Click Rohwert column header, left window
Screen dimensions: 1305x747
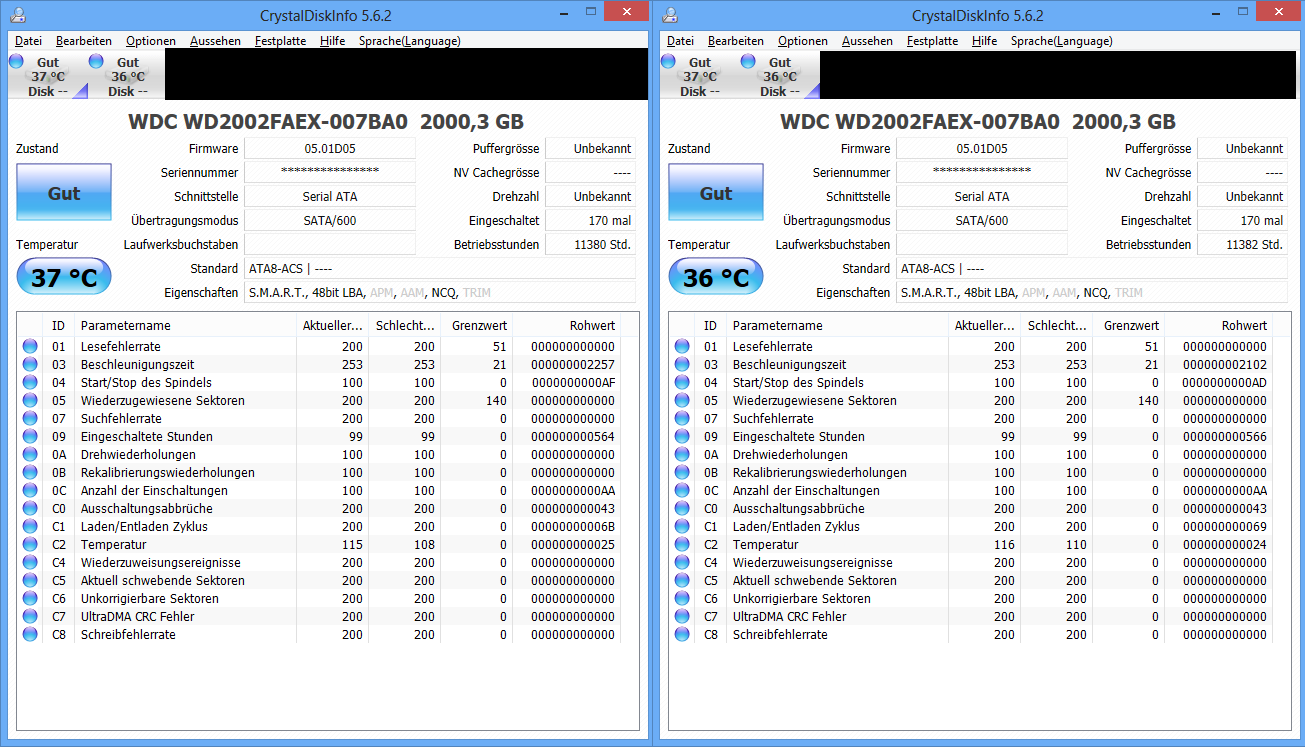click(568, 325)
